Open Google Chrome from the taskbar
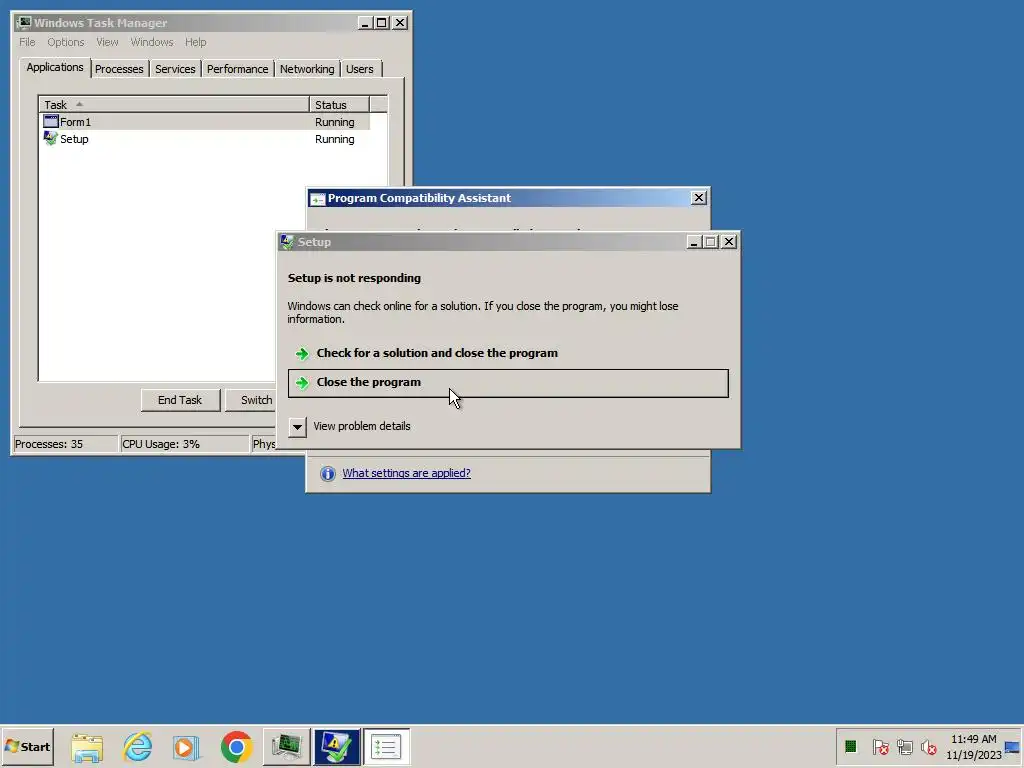Screen dimensions: 1024x768 pos(236,746)
